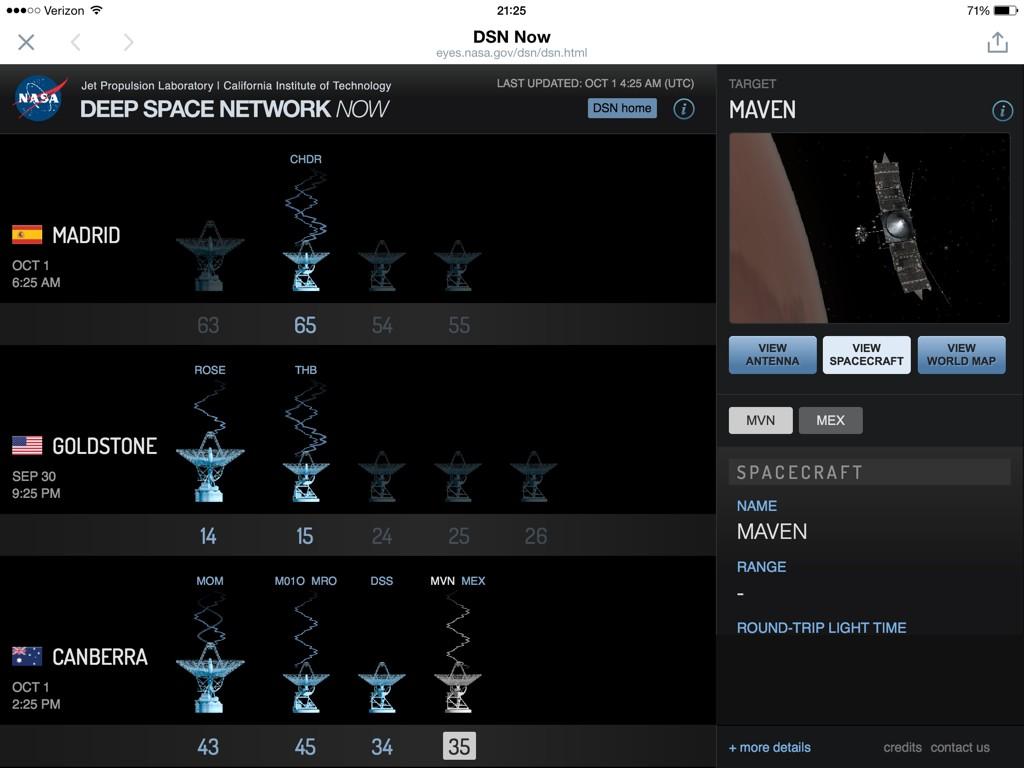
Task: Tap the battery indicator in the status bar
Action: [x=1004, y=10]
